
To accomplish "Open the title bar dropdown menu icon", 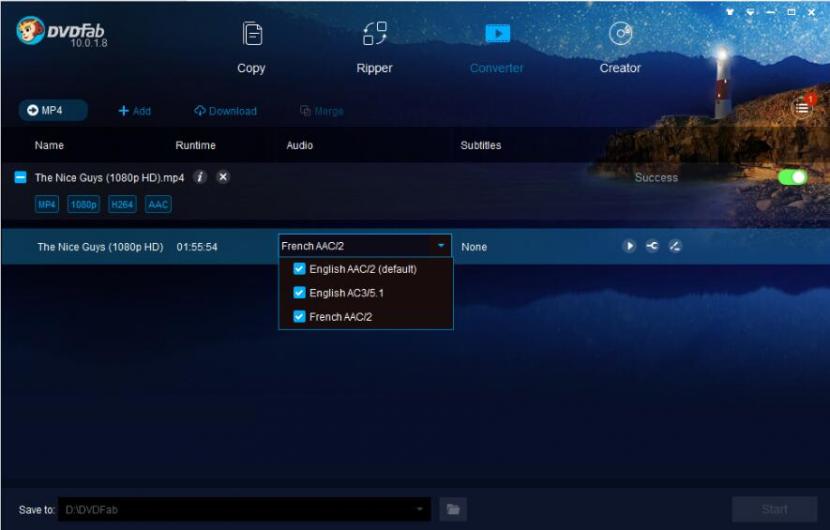I will (x=750, y=12).
